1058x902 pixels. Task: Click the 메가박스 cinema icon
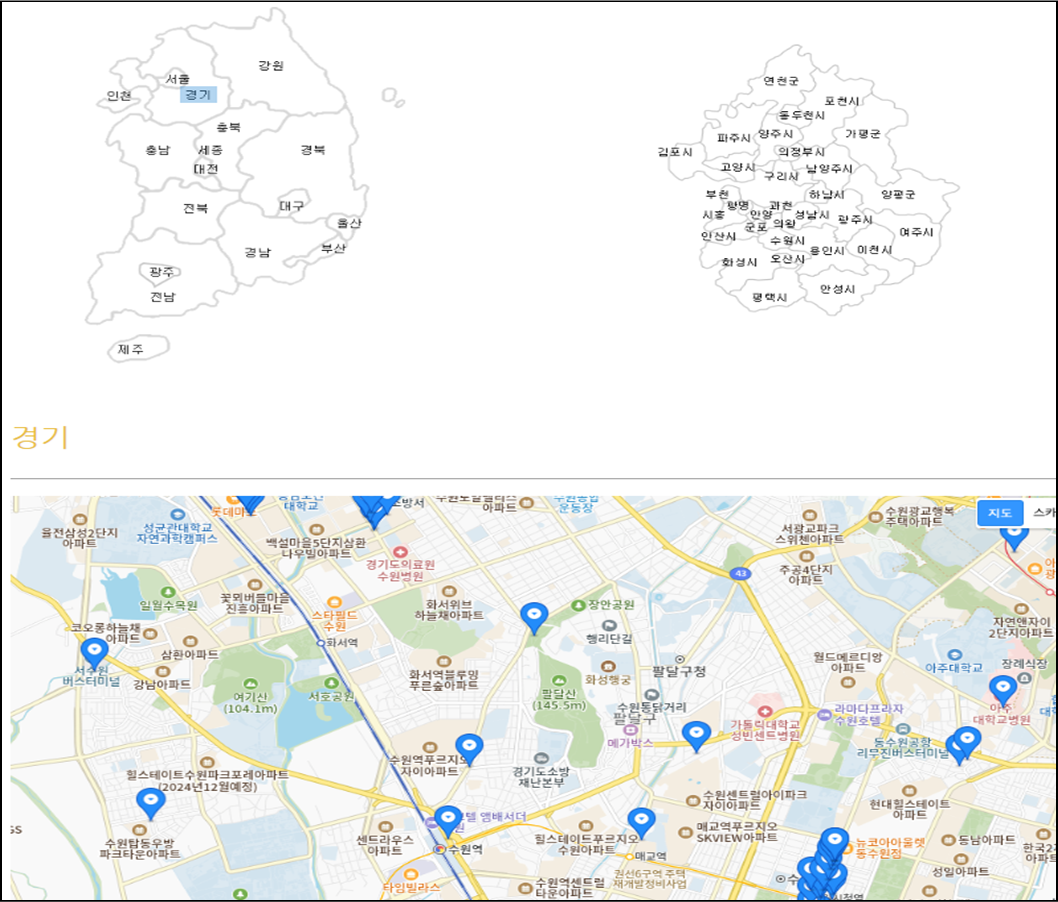(x=630, y=730)
